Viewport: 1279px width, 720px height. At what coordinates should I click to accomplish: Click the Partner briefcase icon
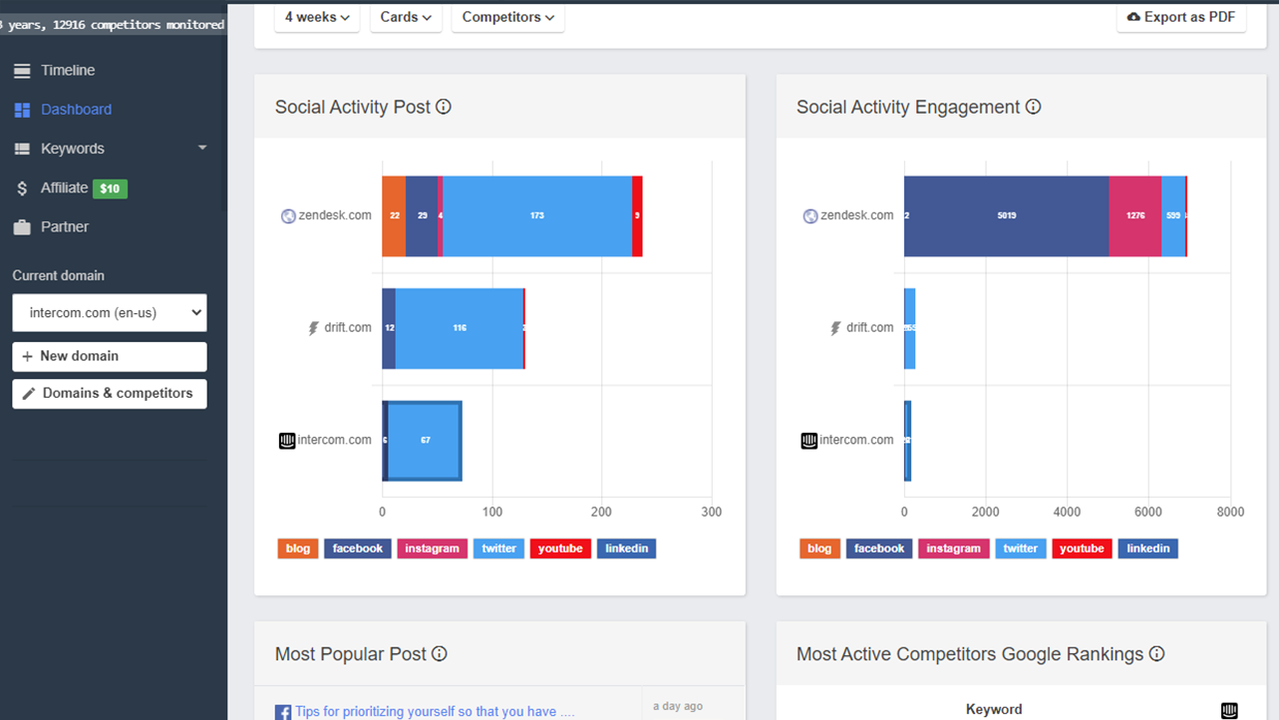22,227
